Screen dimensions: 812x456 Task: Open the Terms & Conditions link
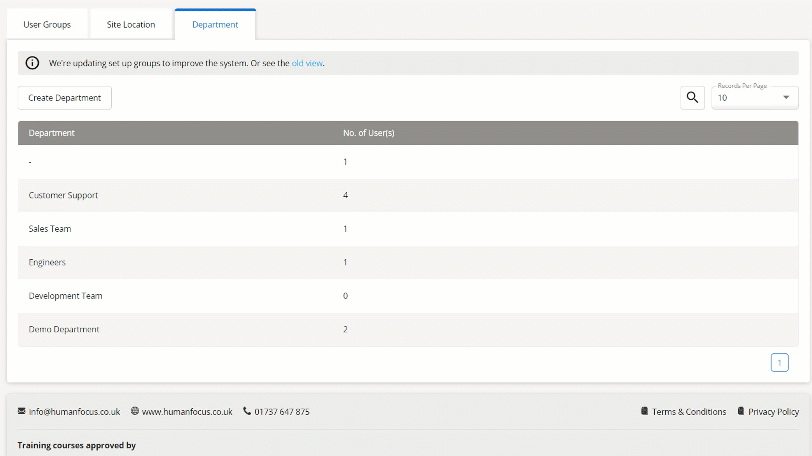click(x=689, y=411)
